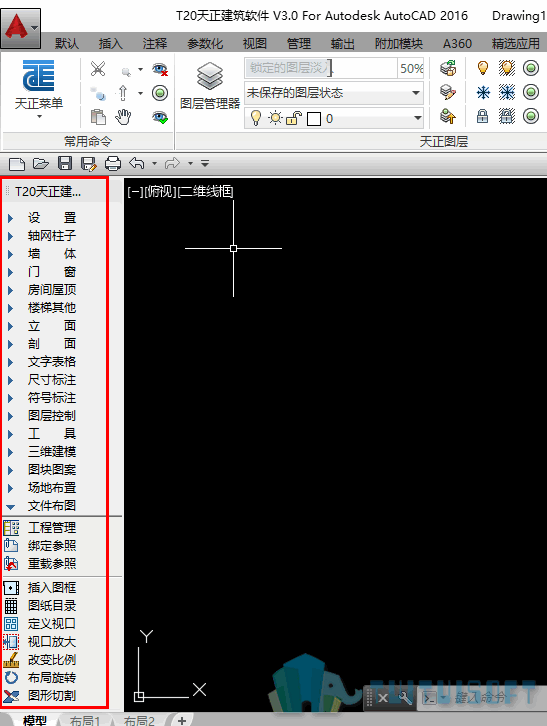This screenshot has height=726, width=547.
Task: Click the 视口放大 icon
Action: point(11,642)
